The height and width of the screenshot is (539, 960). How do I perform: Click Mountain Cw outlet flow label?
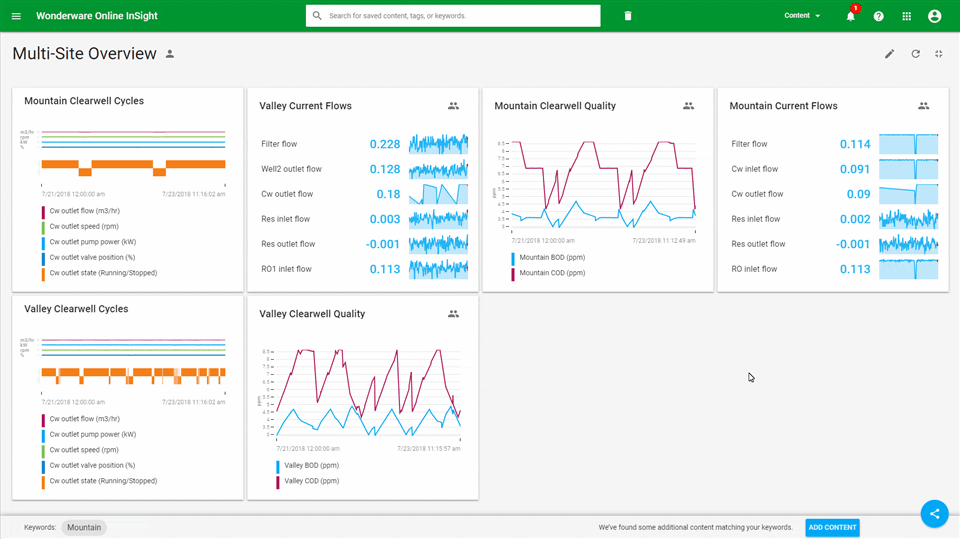coord(757,194)
